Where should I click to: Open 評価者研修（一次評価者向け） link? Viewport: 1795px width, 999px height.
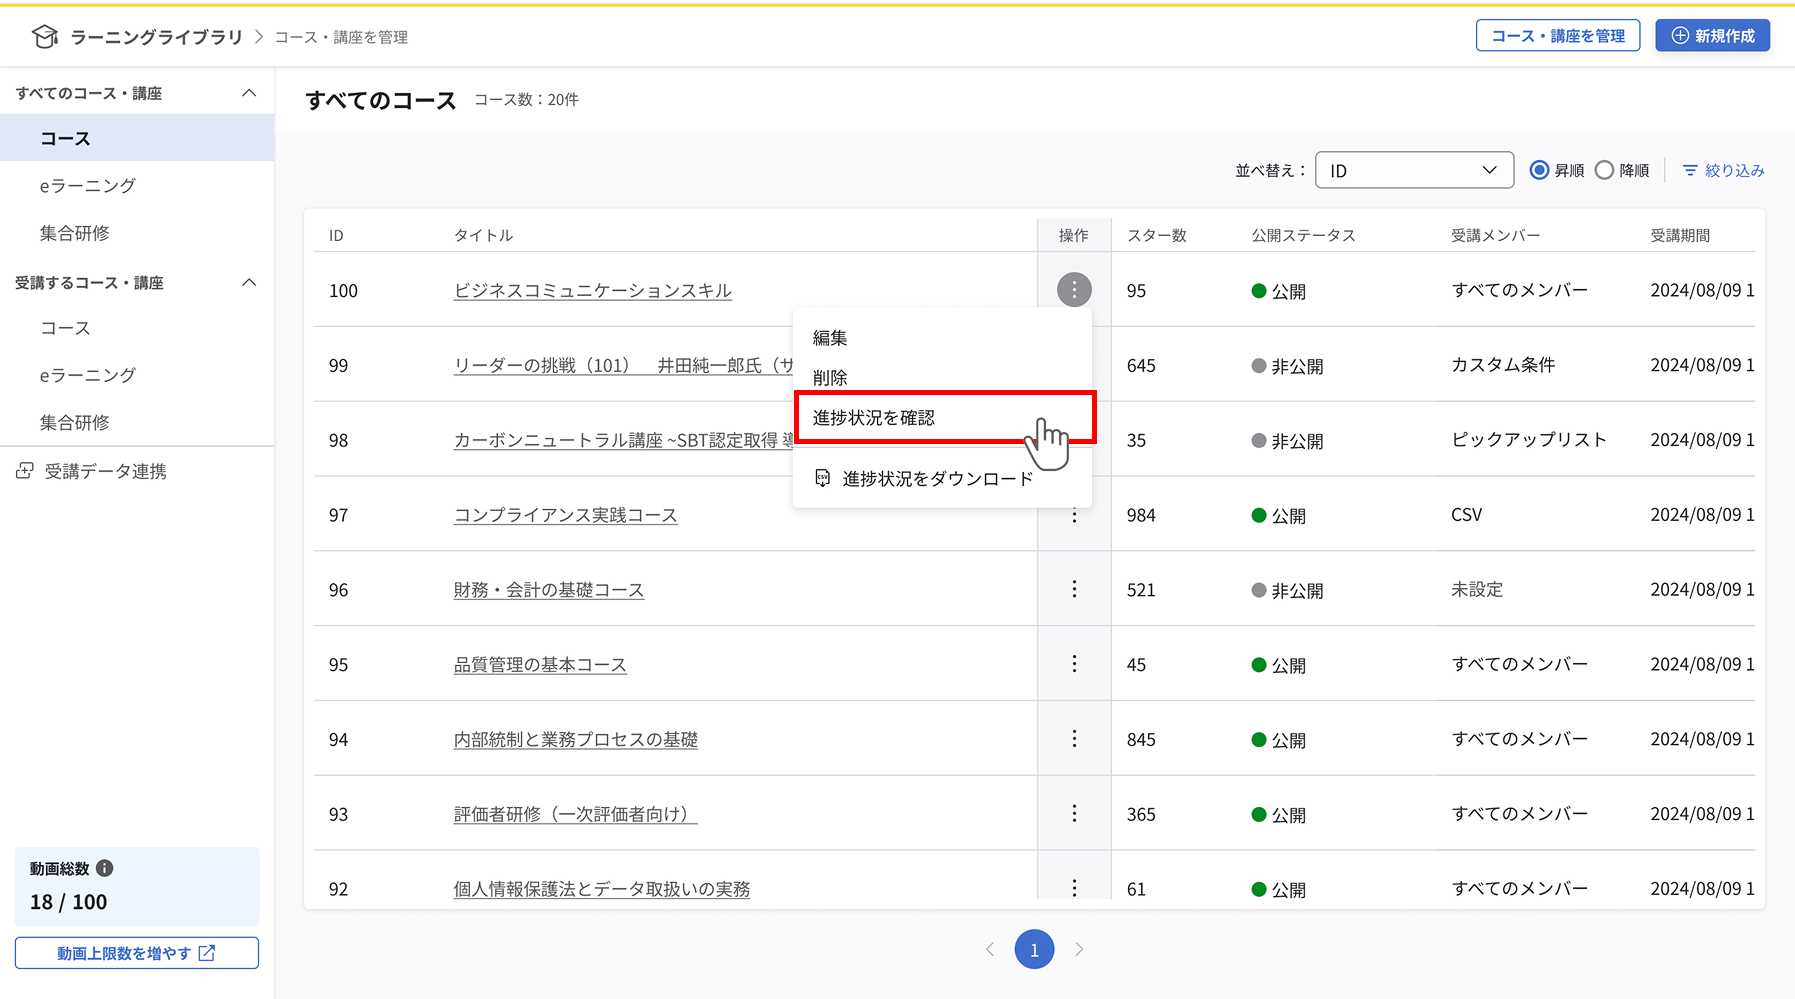tap(576, 814)
